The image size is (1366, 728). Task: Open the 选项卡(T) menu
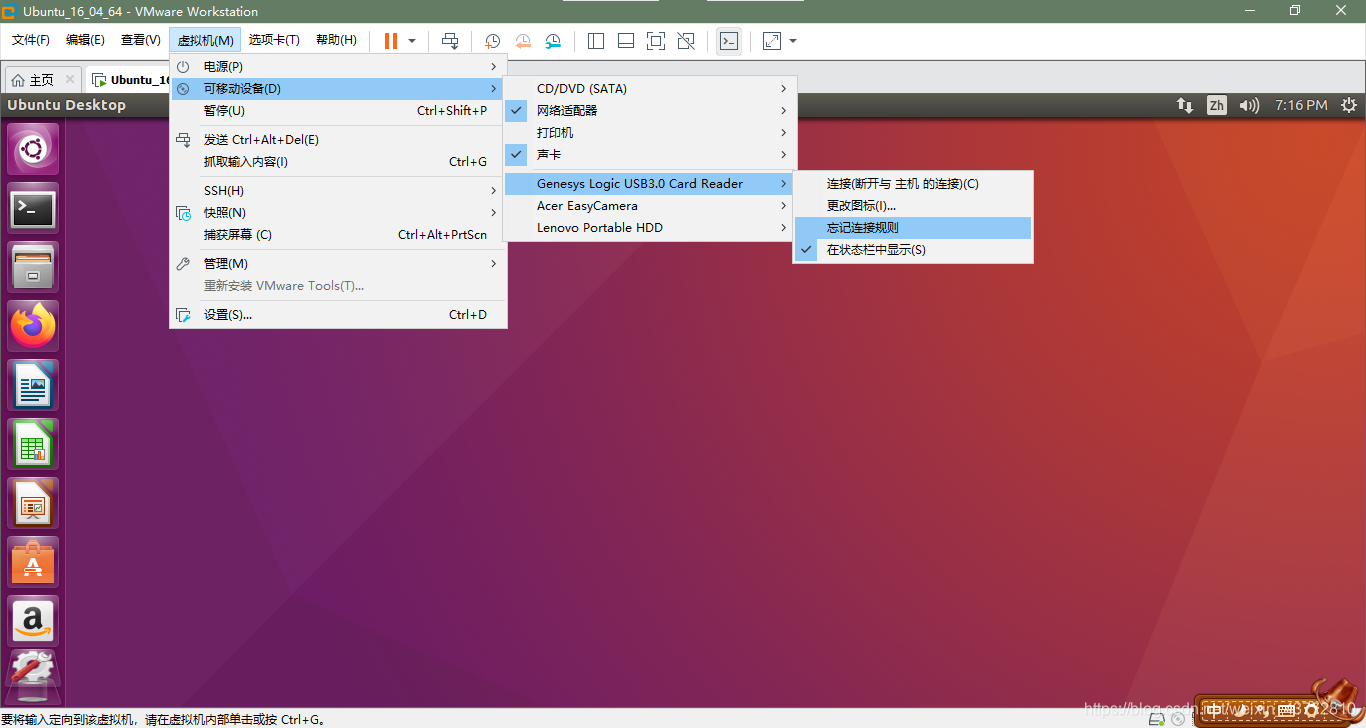point(274,40)
